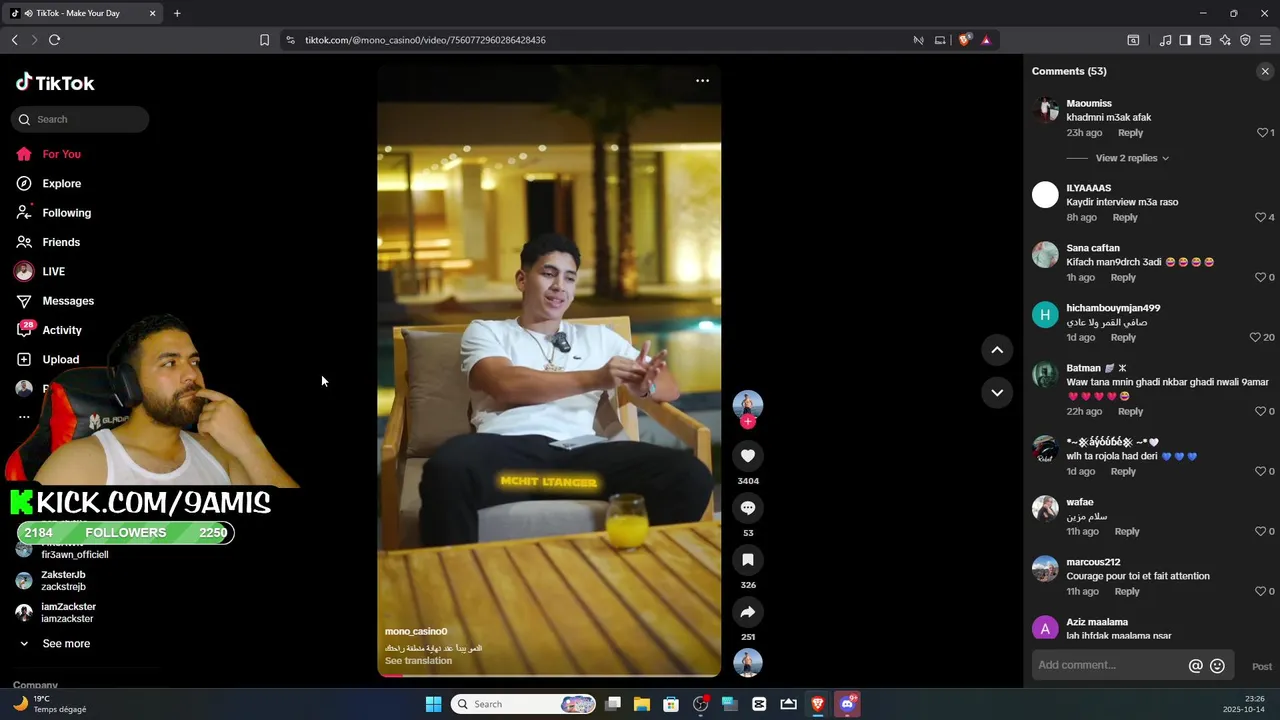Reply to Maoumiss's comment
The width and height of the screenshot is (1280, 720).
1130,133
